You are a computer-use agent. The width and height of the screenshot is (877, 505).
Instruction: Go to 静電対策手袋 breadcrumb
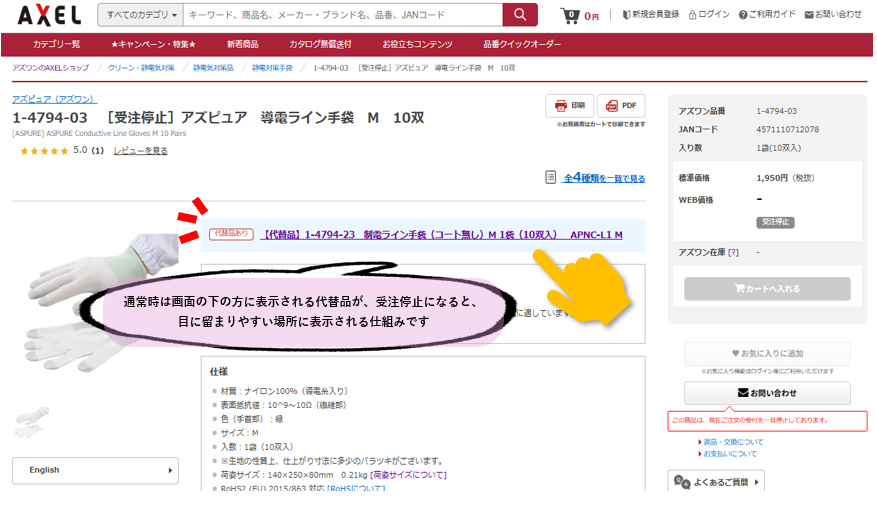(272, 68)
